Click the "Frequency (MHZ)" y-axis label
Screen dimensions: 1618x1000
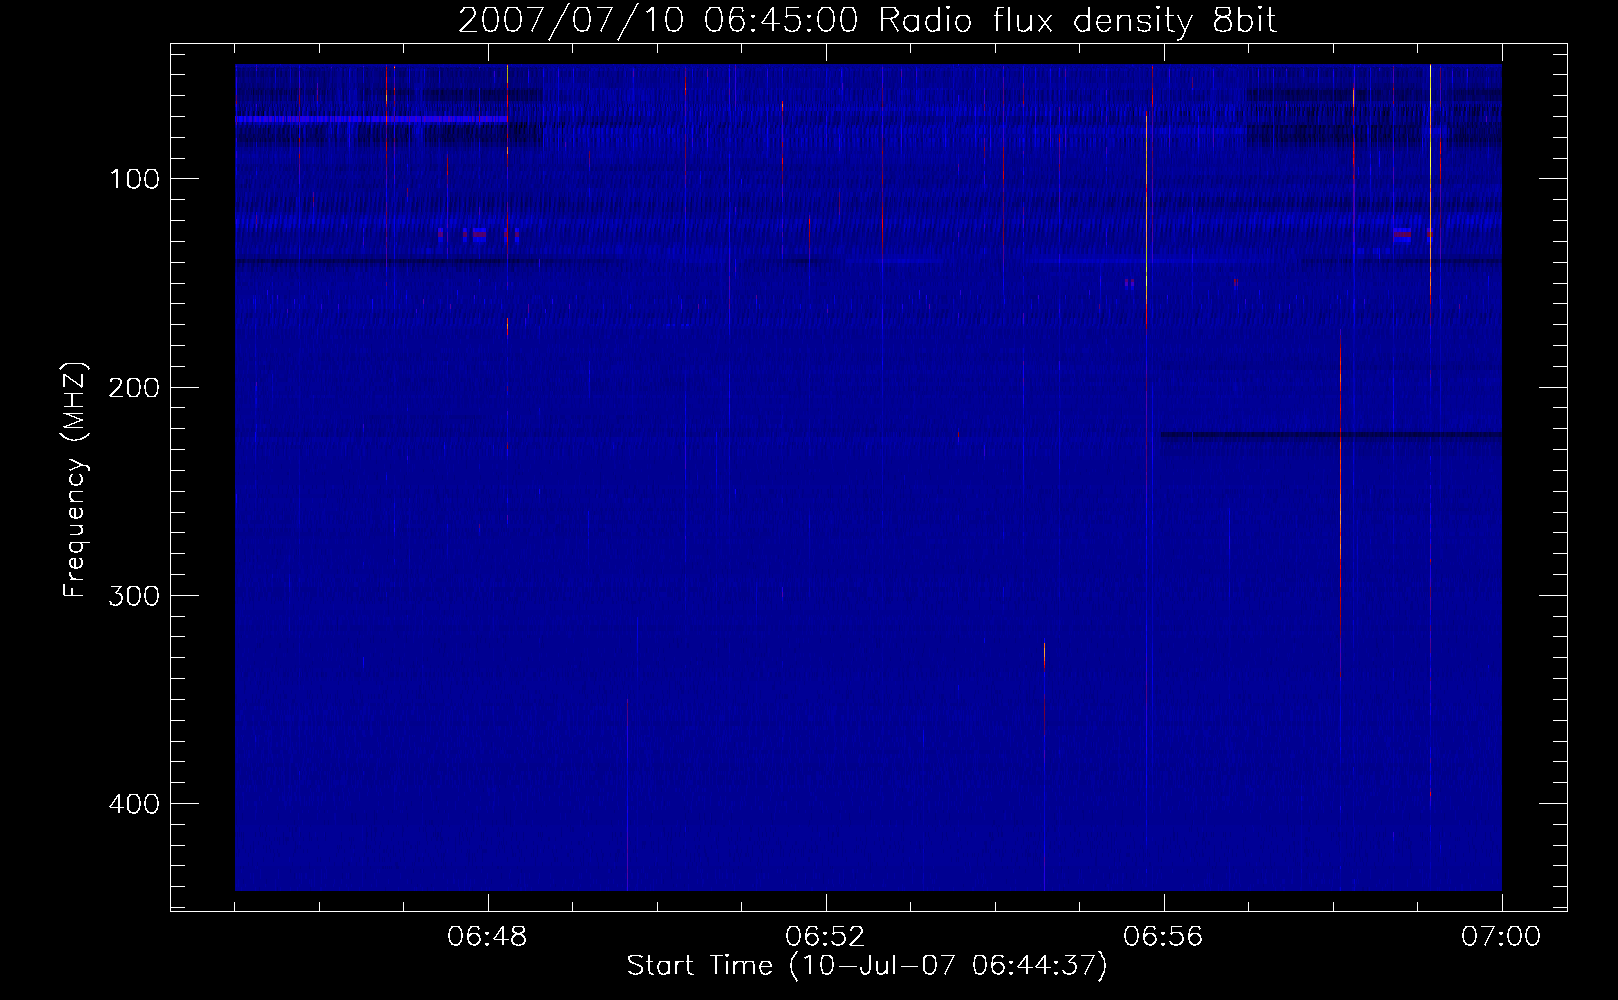[x=74, y=479]
